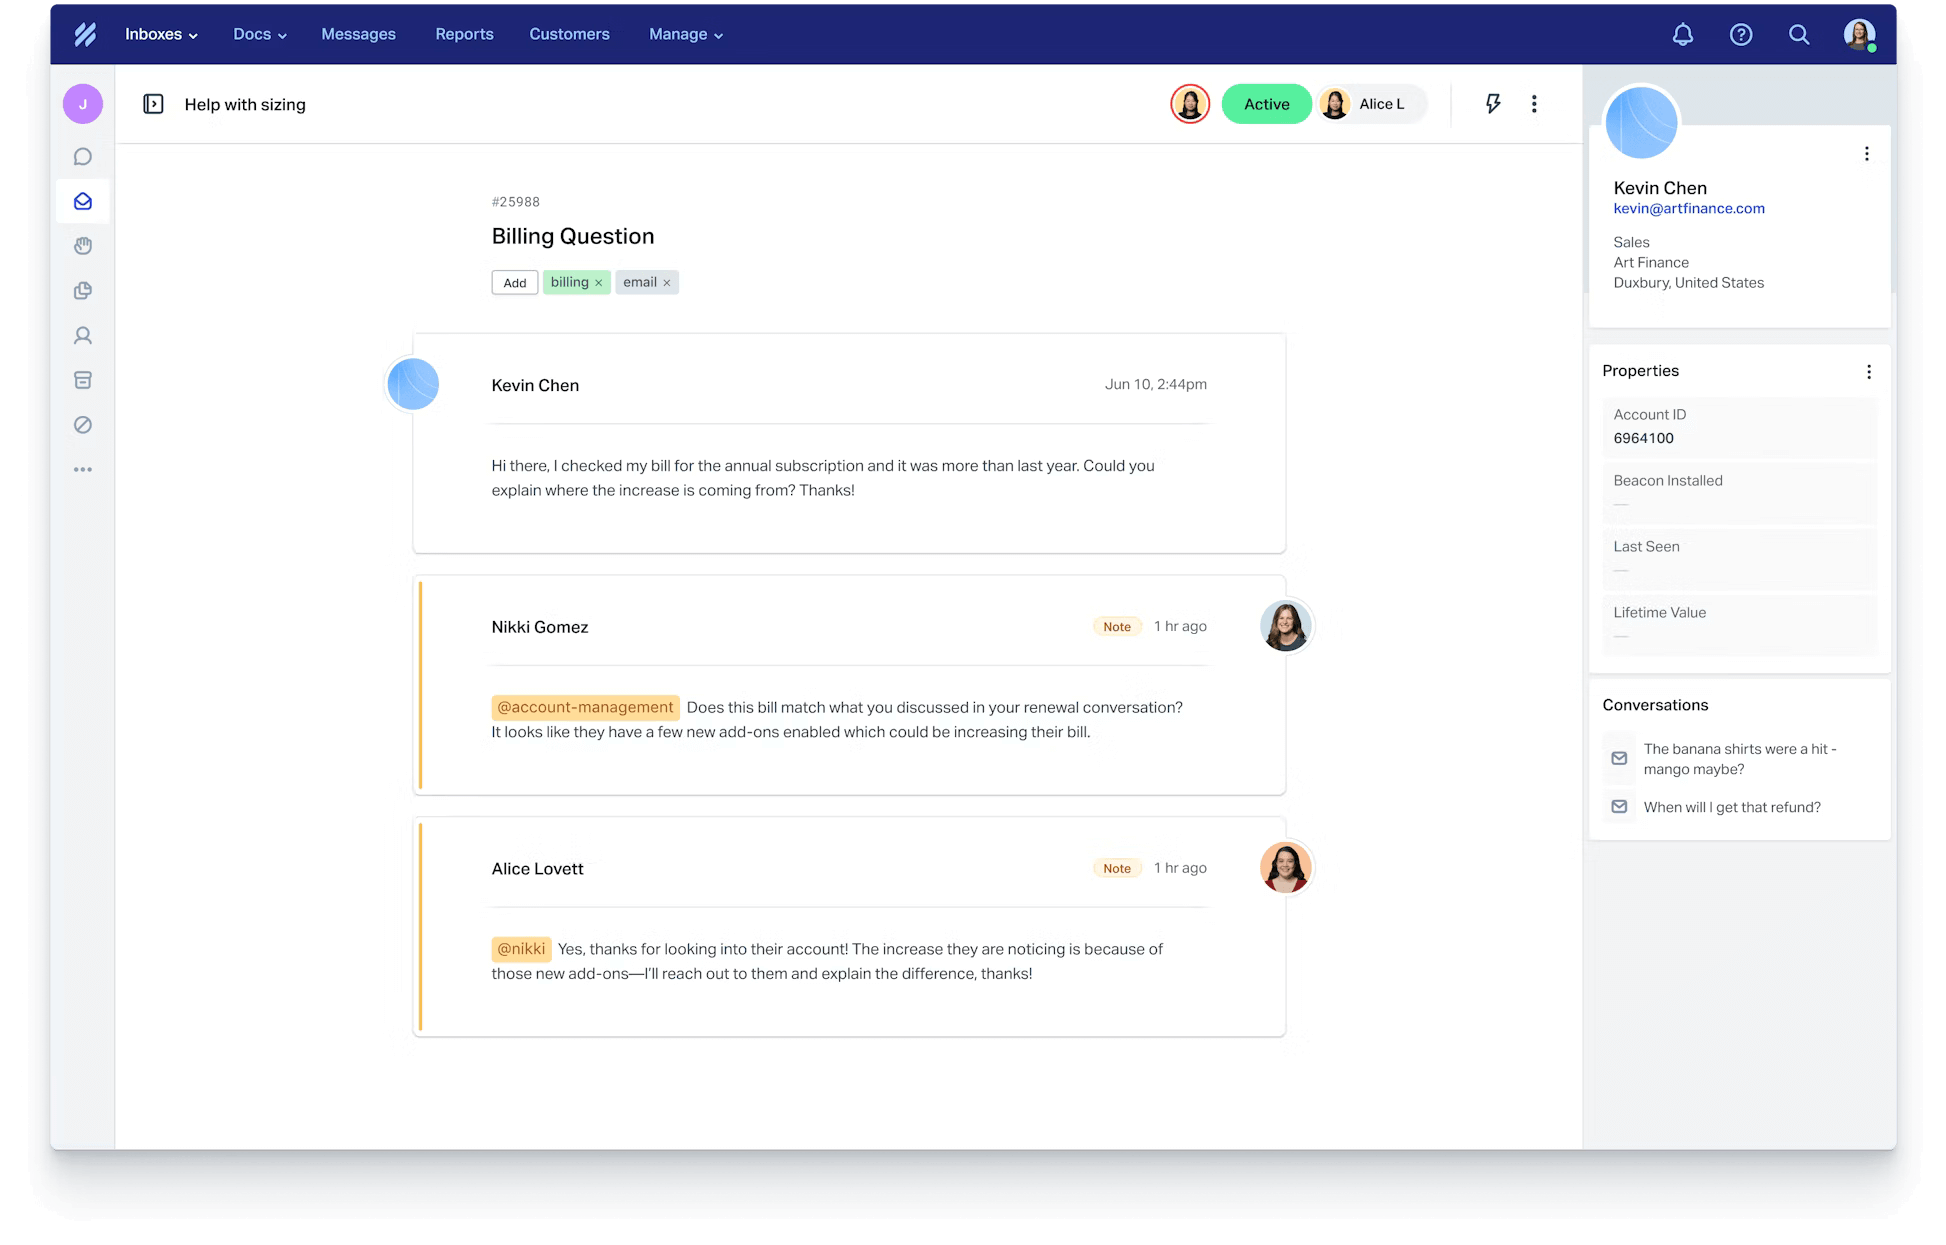Click the Note badge on Nikki's thread
Image resolution: width=1946 pixels, height=1245 pixels.
[1117, 627]
